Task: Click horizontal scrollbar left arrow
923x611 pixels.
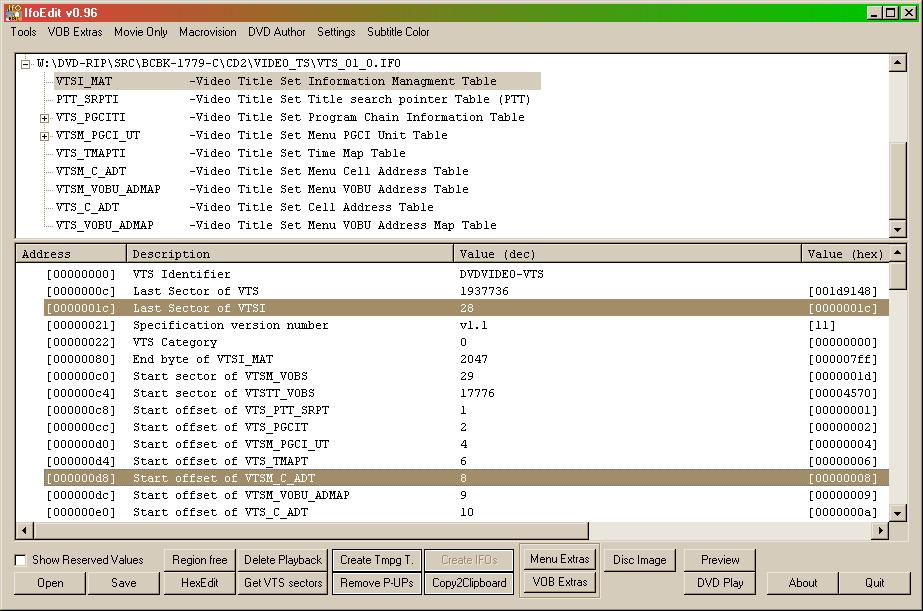Action: (x=24, y=530)
